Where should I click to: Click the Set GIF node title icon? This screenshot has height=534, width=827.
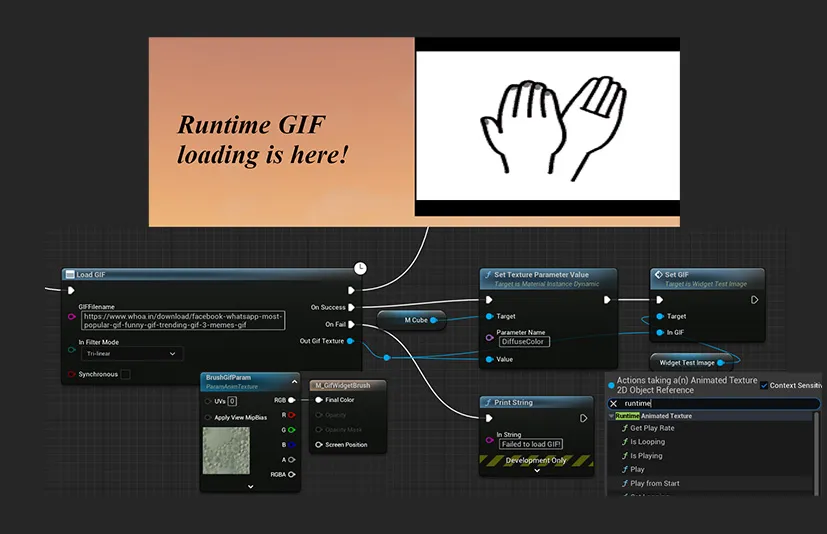tap(658, 274)
